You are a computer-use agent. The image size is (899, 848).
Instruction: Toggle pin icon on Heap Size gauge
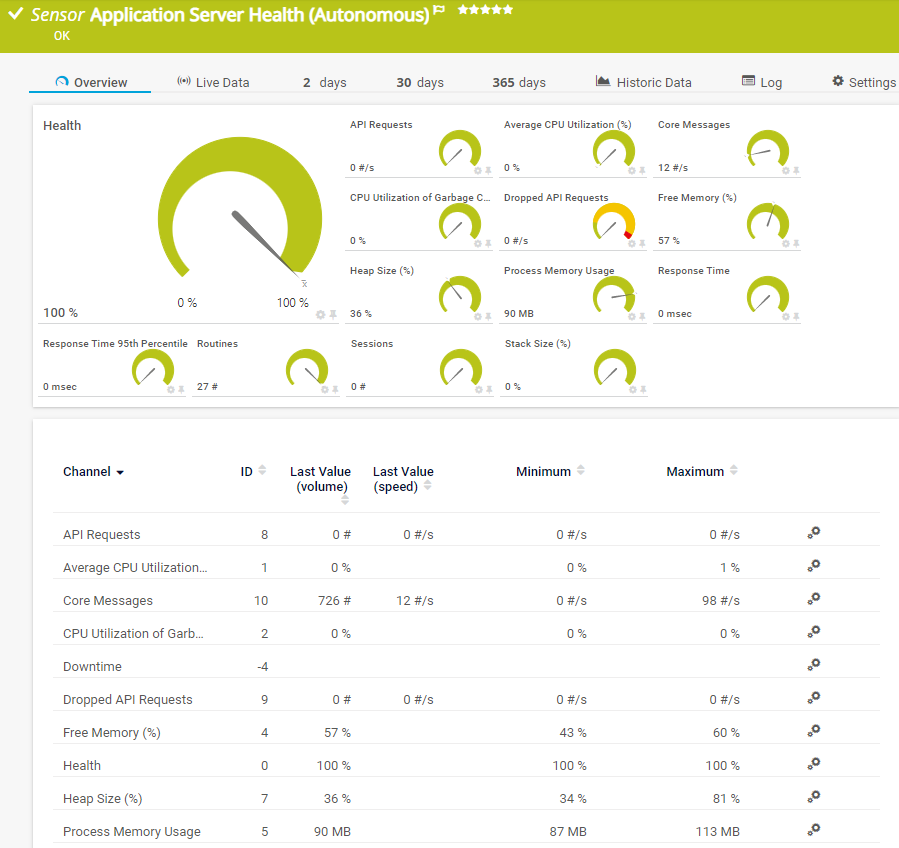(x=488, y=317)
